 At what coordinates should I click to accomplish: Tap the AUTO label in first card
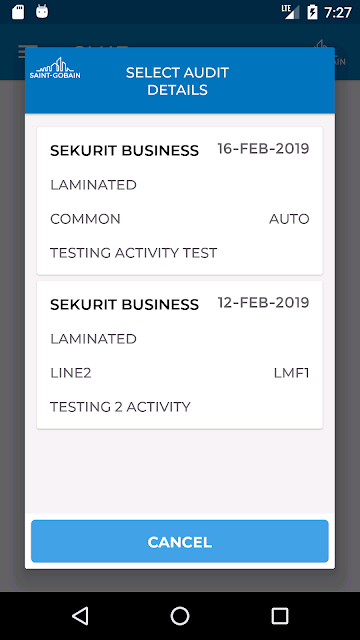click(x=289, y=219)
